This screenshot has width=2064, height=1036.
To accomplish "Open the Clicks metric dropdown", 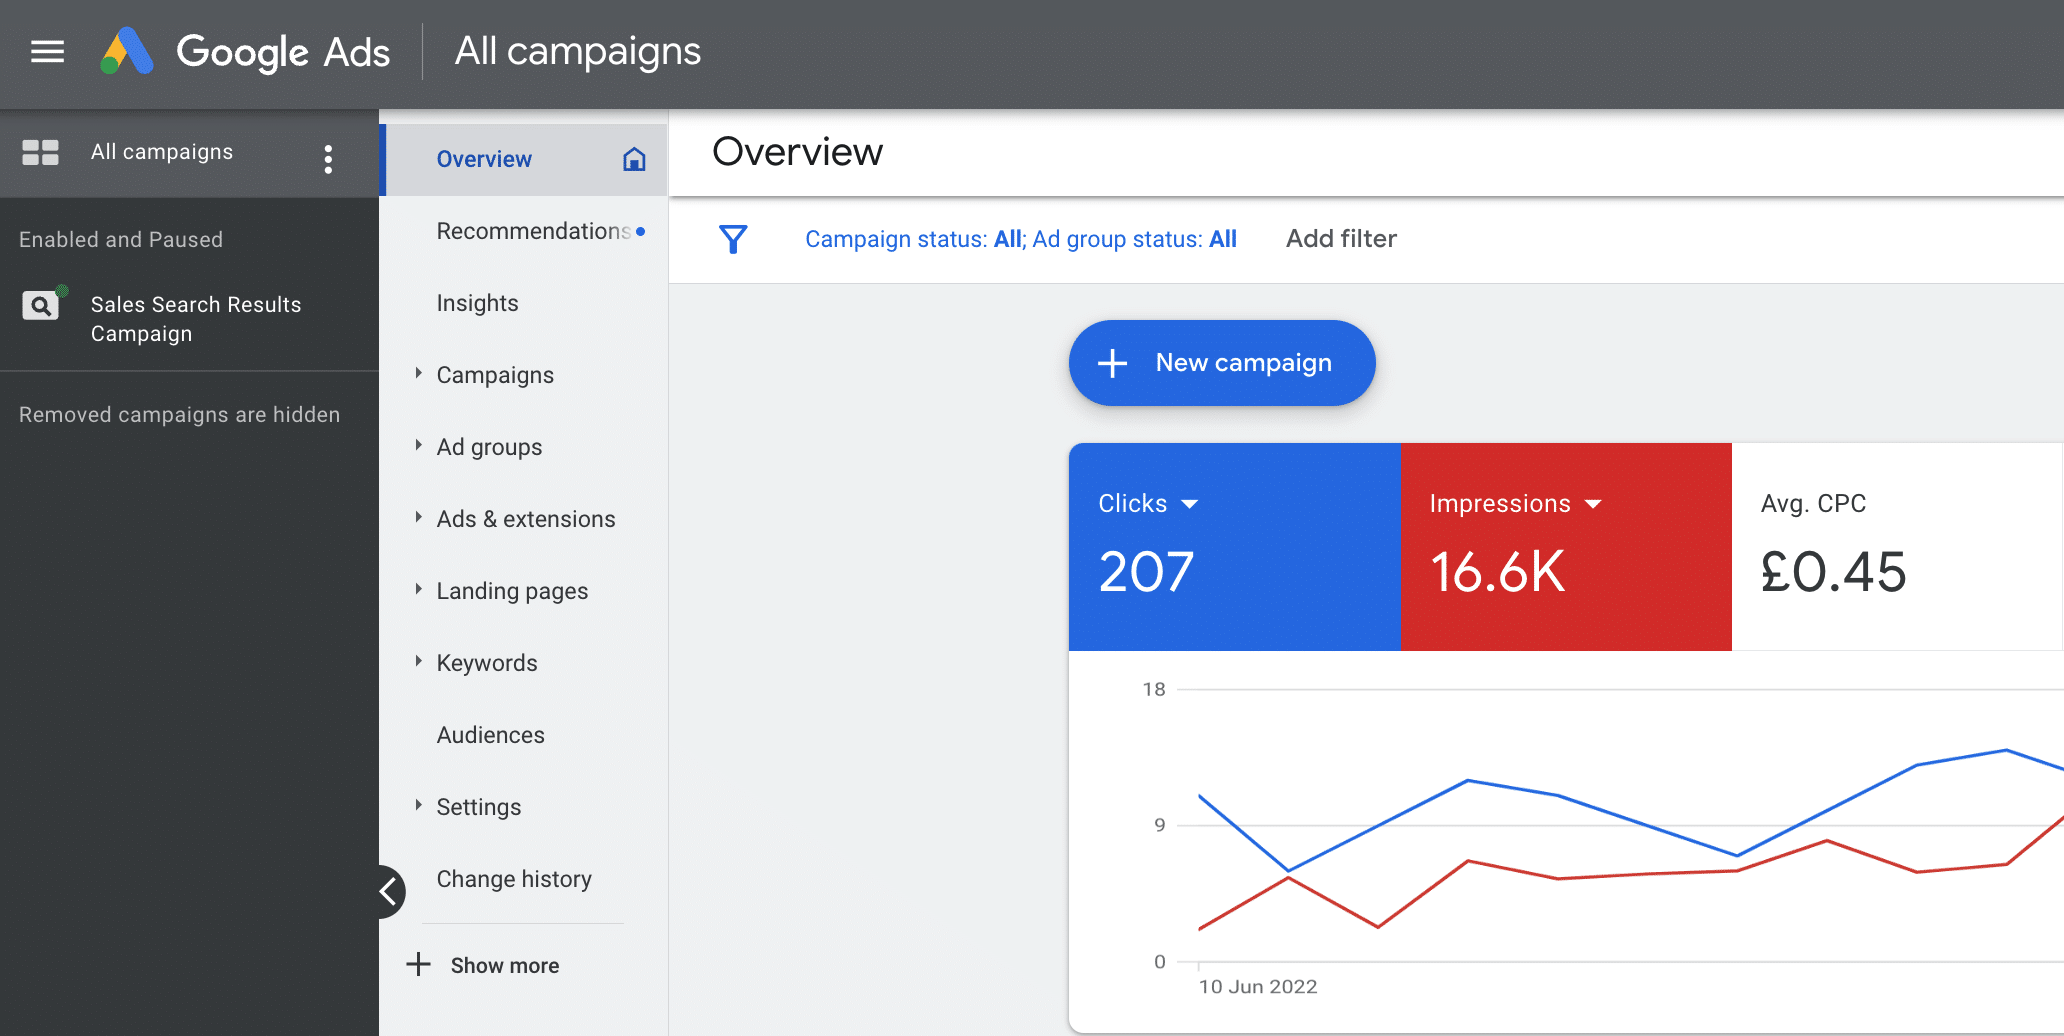I will [x=1191, y=505].
